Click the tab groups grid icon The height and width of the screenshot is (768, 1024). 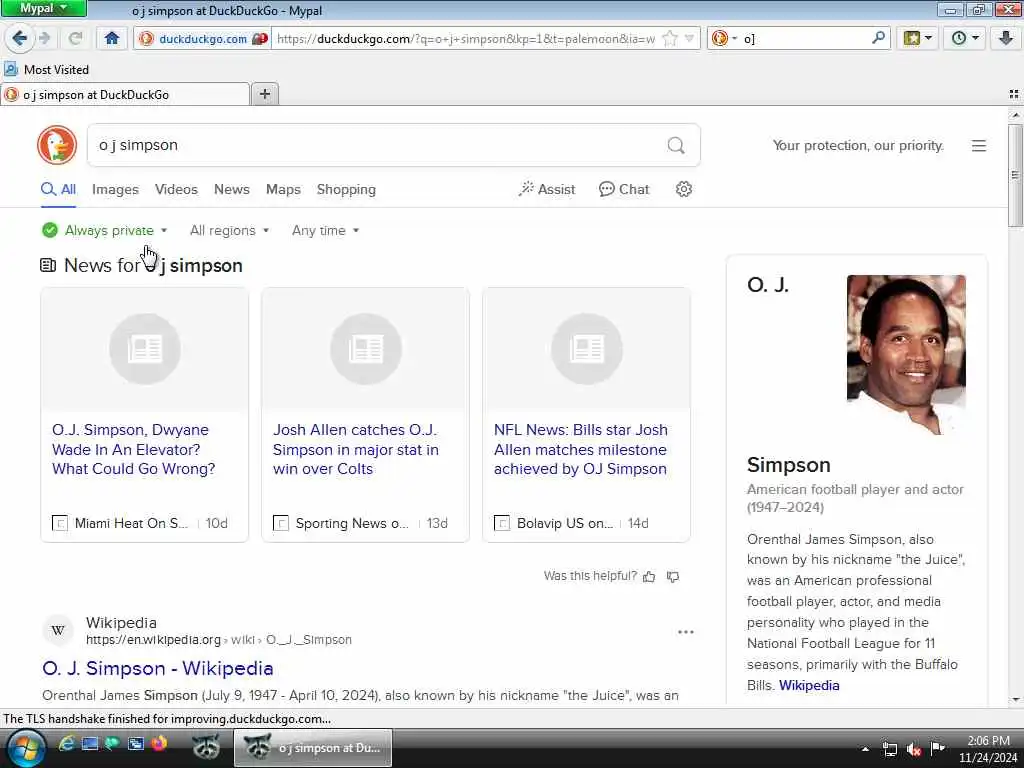[x=1014, y=95]
